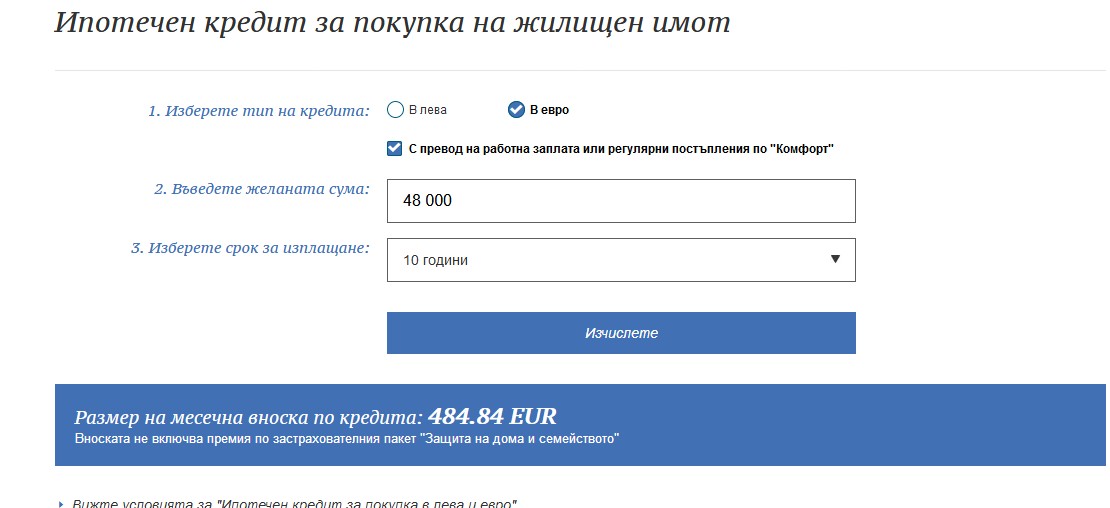The width and height of the screenshot is (1110, 508).
Task: Open the "10 години" repayment term dropdown
Action: (620, 260)
